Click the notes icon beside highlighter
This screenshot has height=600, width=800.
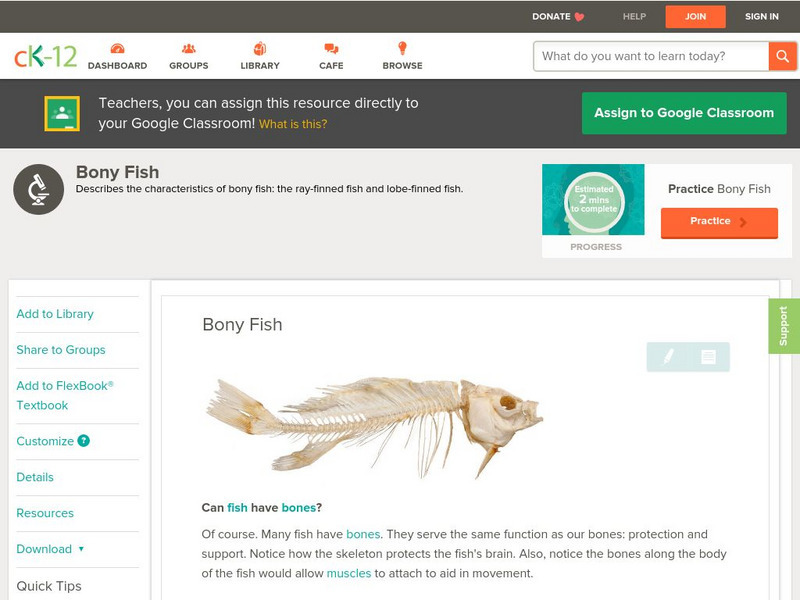[708, 357]
